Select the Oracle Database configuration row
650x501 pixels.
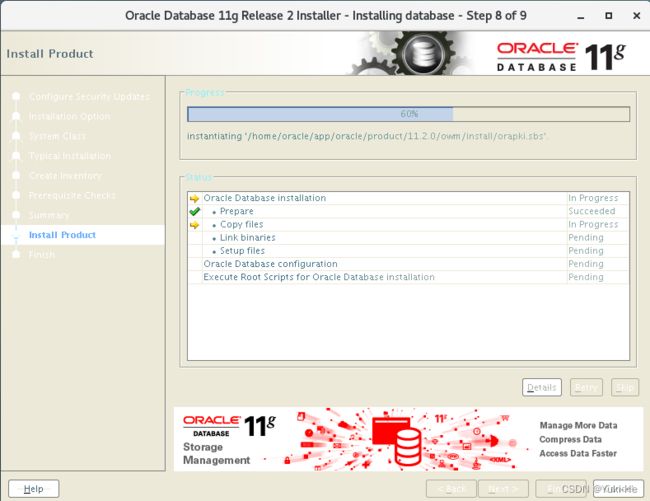point(408,264)
